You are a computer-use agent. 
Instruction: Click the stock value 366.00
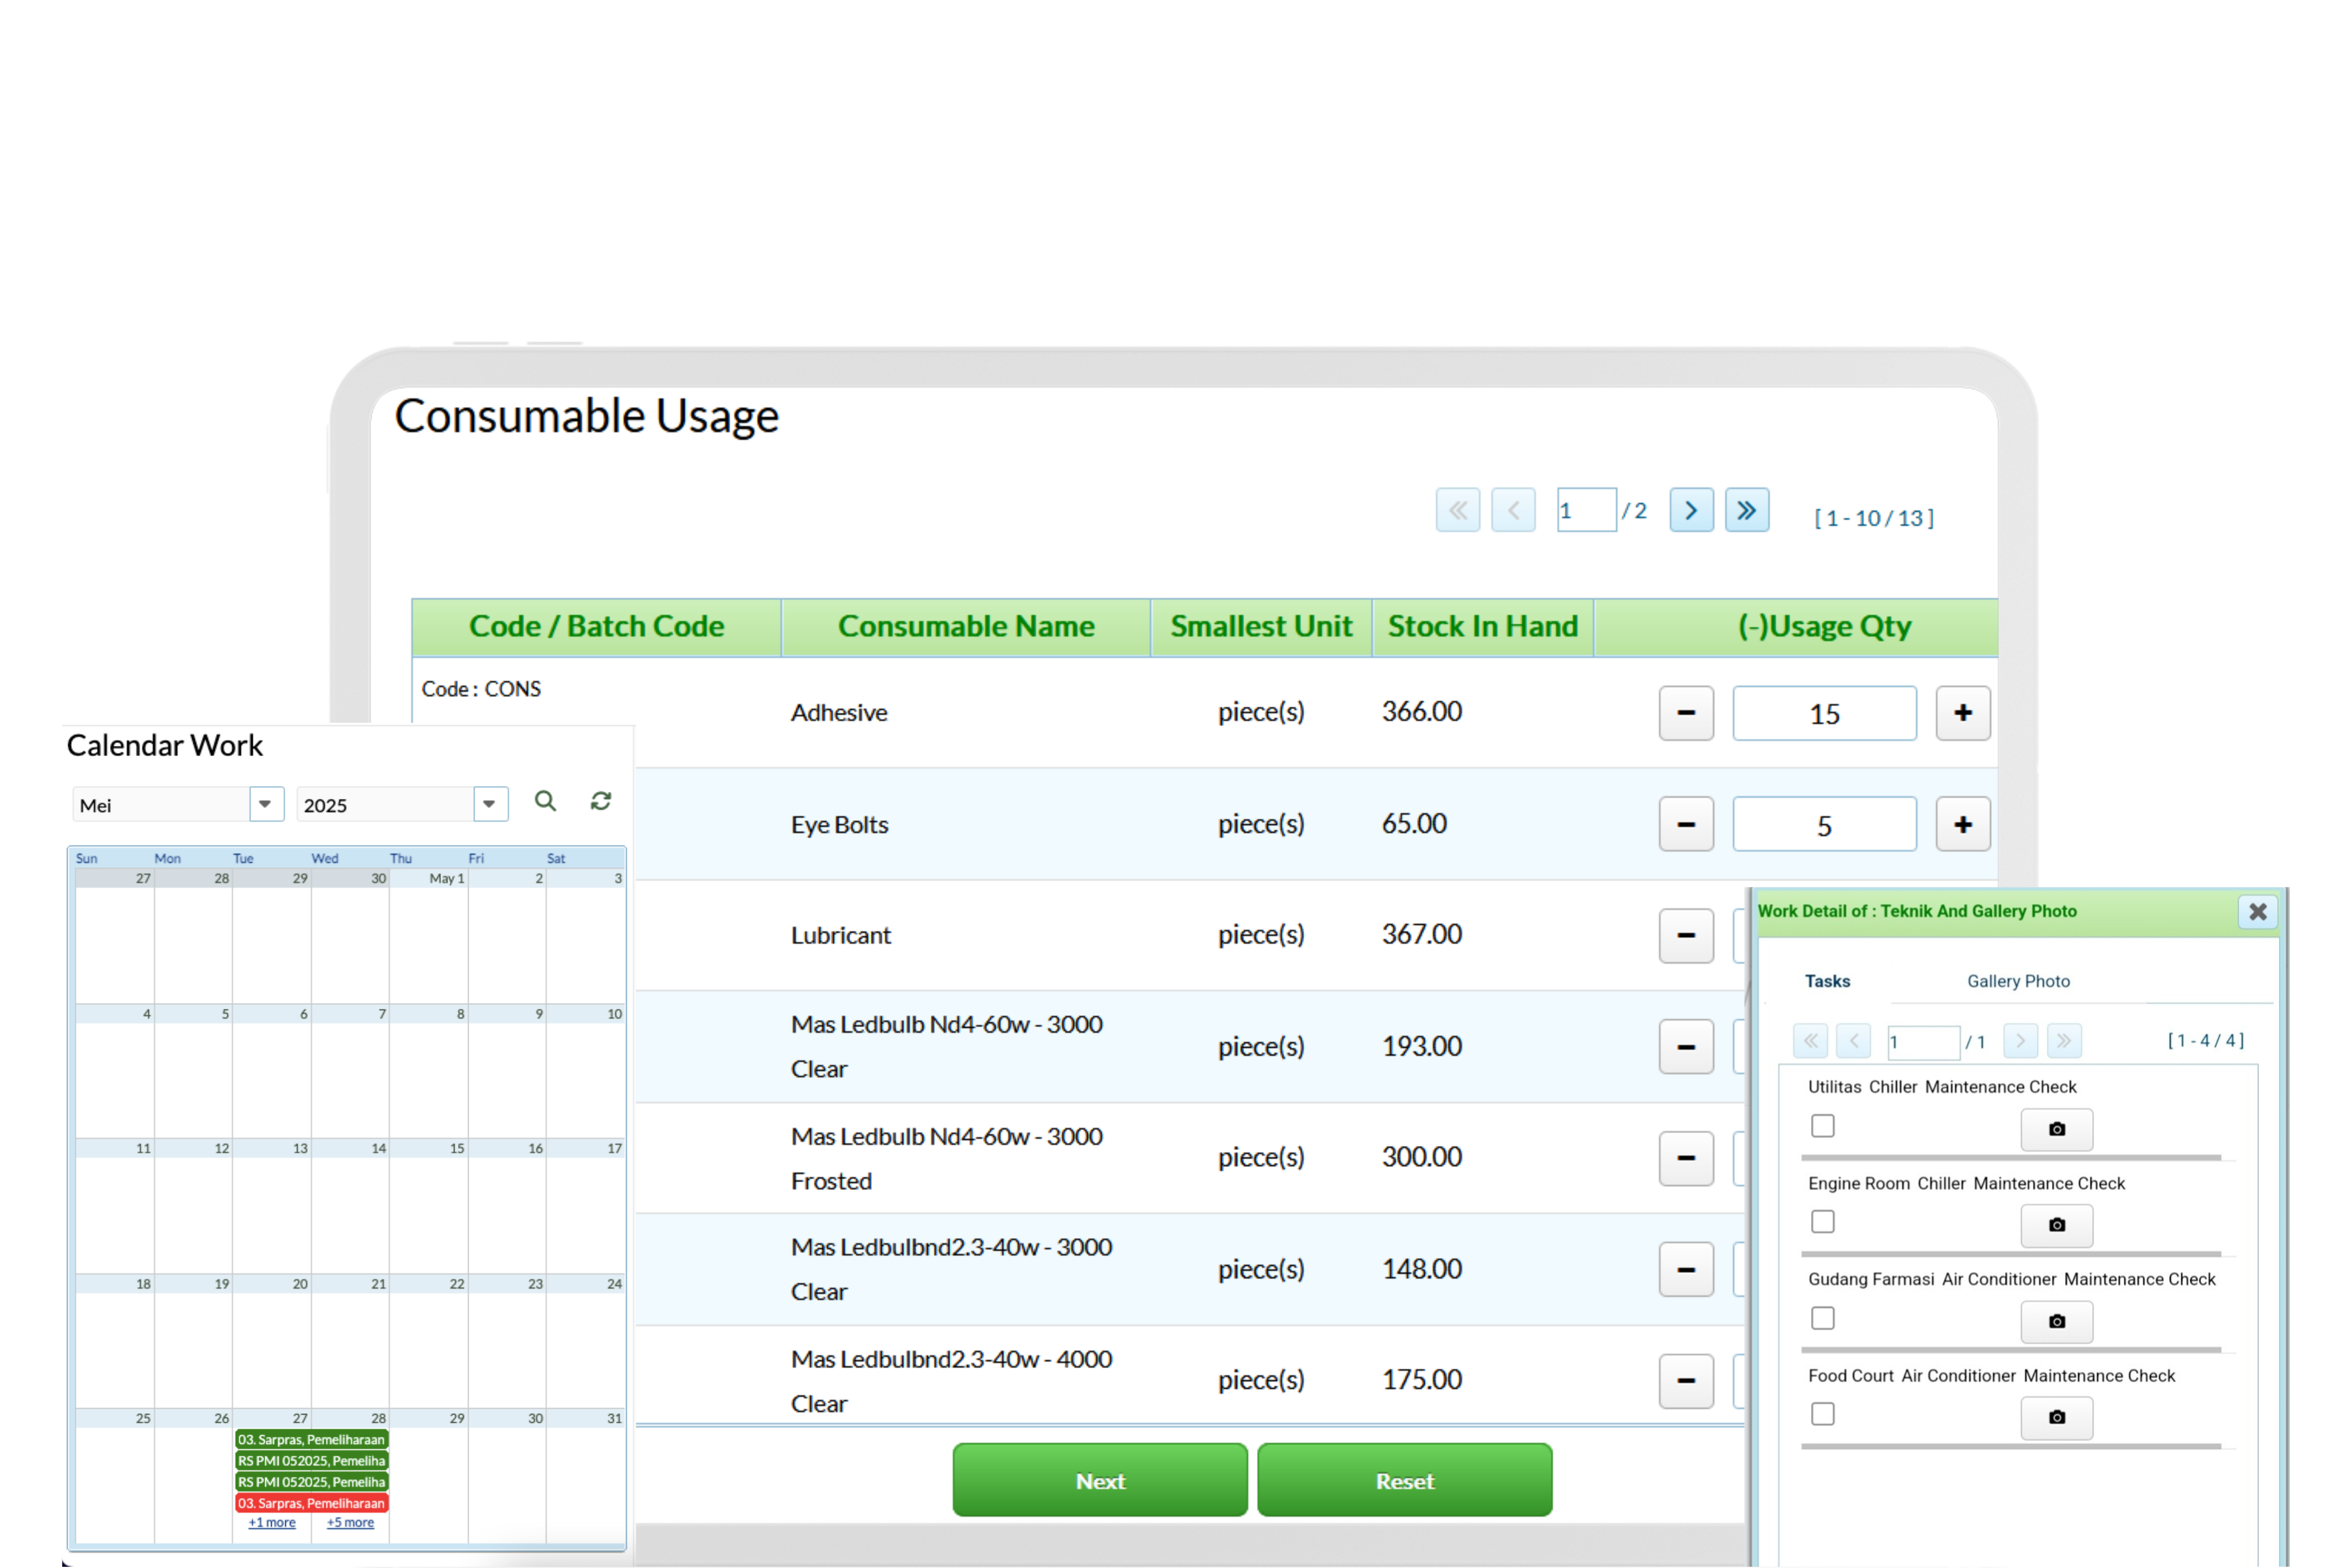[1421, 712]
